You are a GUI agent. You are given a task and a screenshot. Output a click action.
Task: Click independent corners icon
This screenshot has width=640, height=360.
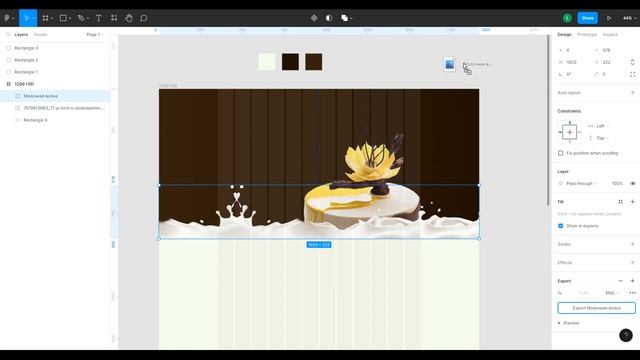pyautogui.click(x=632, y=74)
